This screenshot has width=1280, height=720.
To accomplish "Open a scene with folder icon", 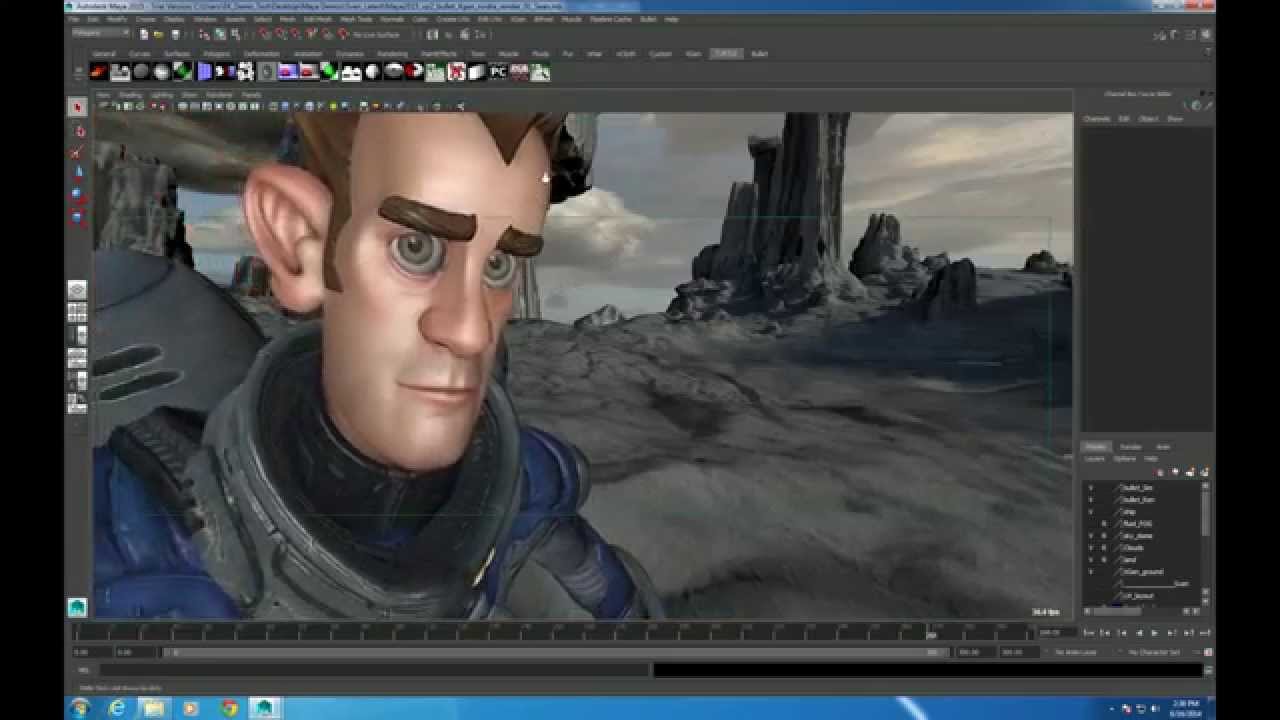I will click(159, 34).
